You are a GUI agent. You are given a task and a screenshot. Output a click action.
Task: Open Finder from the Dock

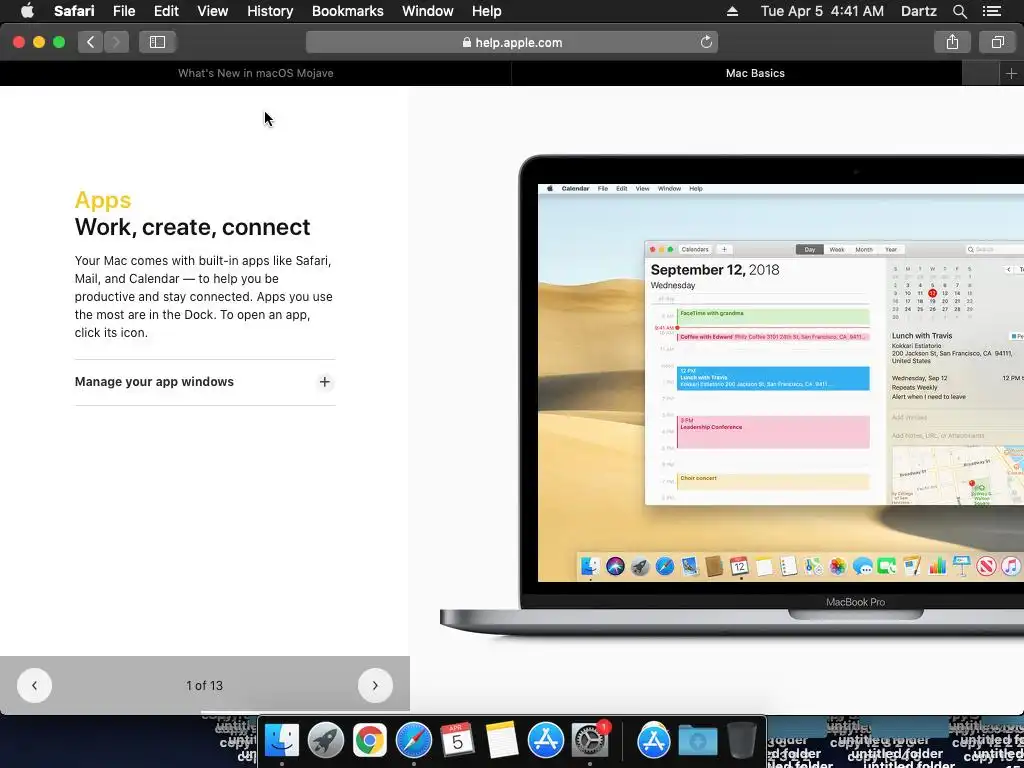click(281, 741)
